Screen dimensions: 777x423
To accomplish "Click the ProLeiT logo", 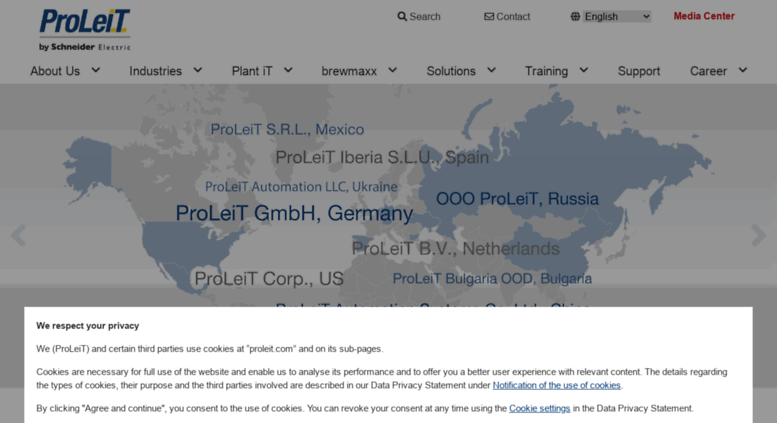I will [85, 30].
